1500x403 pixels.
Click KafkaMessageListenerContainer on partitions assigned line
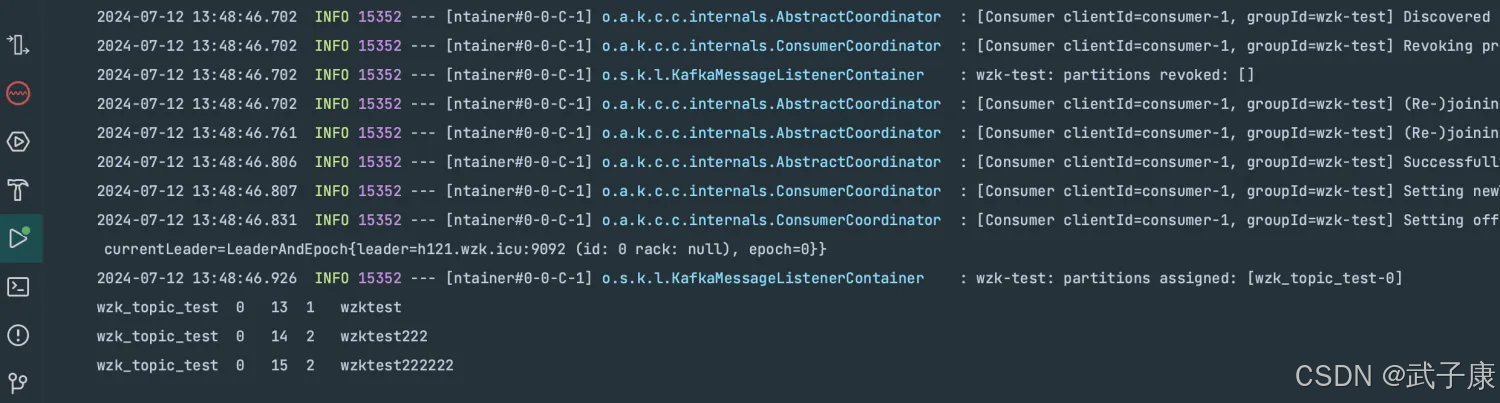(x=763, y=278)
